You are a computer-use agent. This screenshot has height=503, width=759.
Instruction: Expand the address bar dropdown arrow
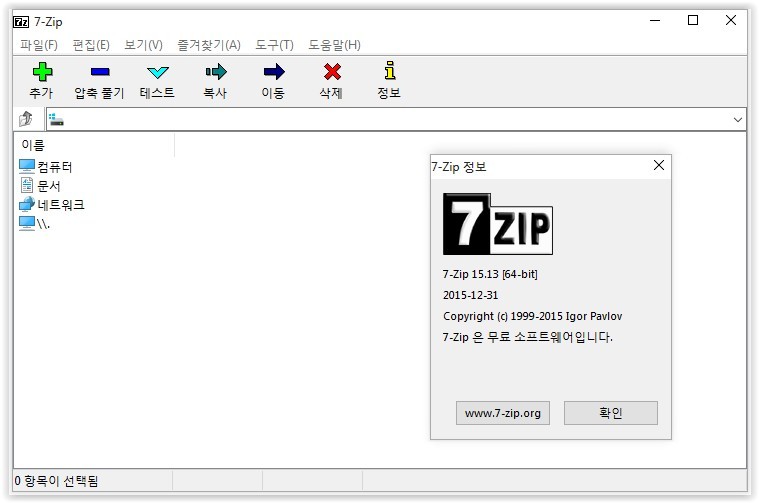click(738, 120)
